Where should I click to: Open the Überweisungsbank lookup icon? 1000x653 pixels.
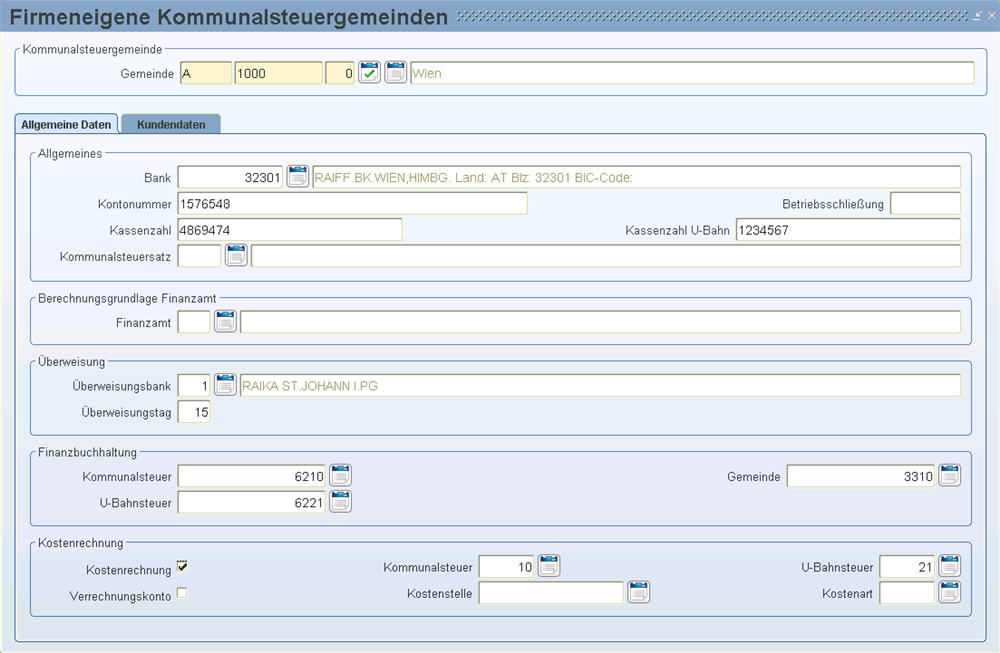pyautogui.click(x=226, y=385)
